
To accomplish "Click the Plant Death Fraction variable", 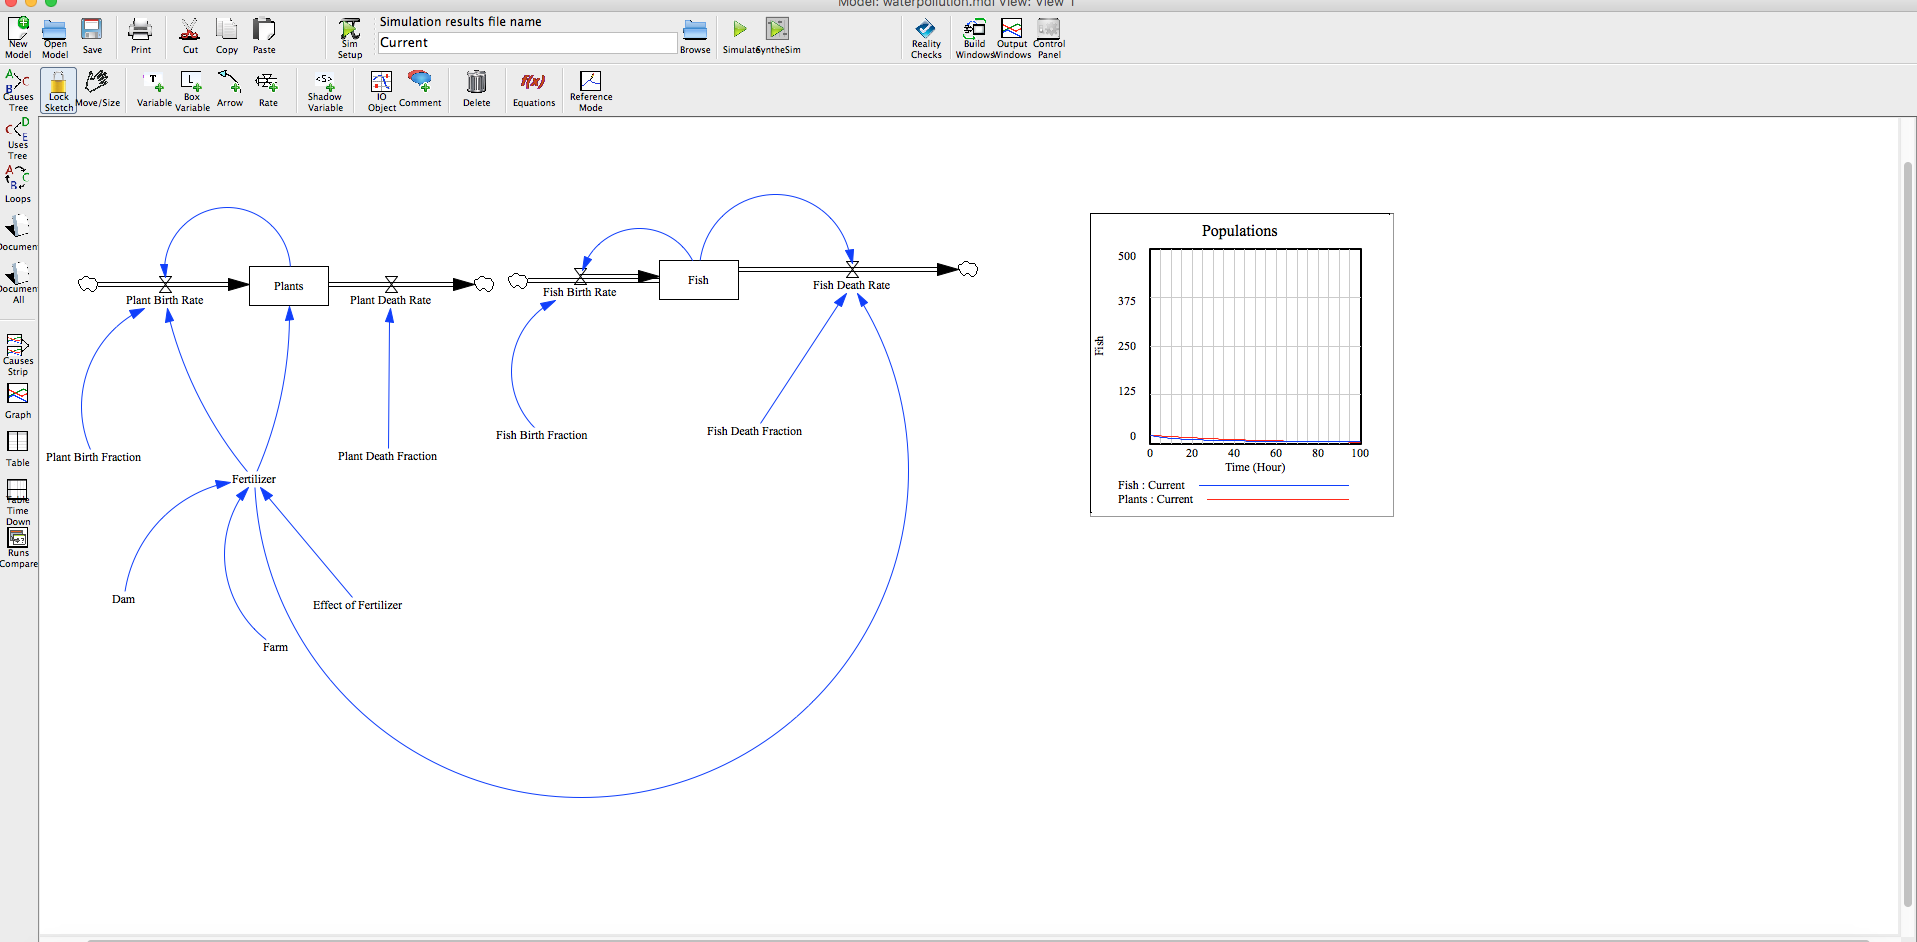I will pyautogui.click(x=388, y=456).
